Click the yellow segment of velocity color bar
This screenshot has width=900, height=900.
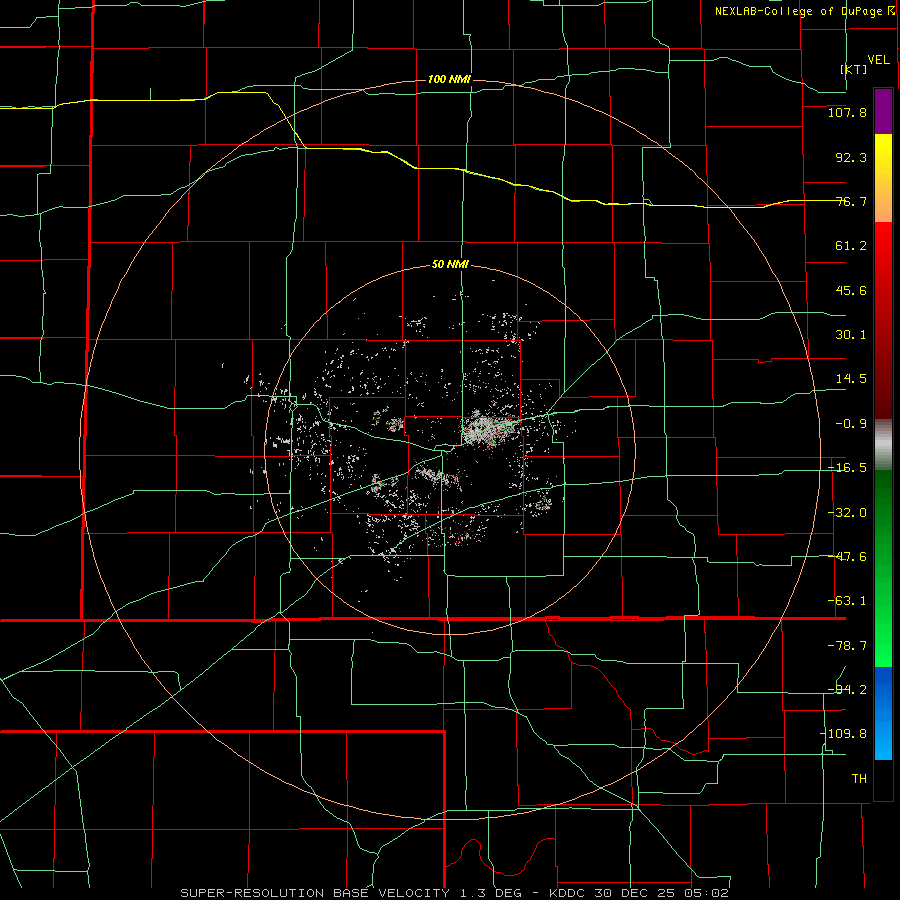tap(883, 178)
